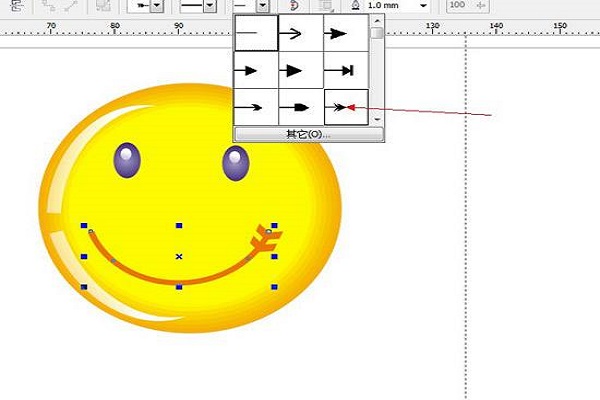
Task: Select the double-chevron arrowhead preset
Action: (x=346, y=106)
